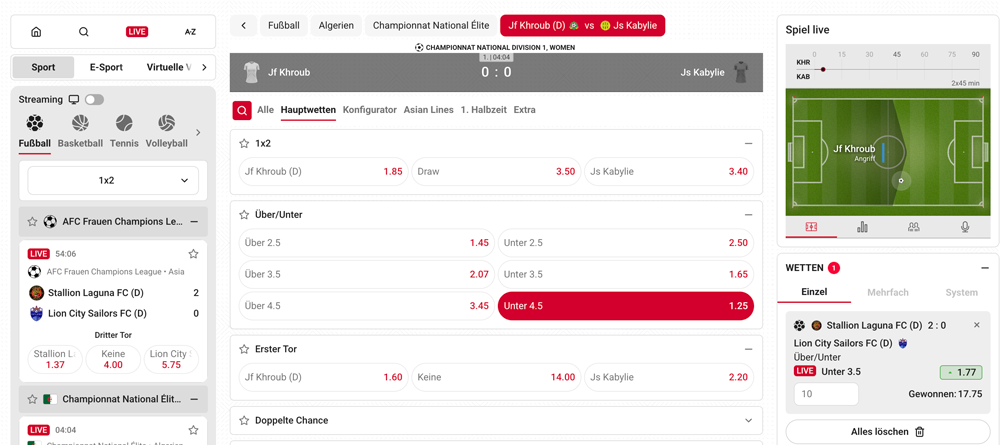Open the lineups people icon

pos(913,227)
